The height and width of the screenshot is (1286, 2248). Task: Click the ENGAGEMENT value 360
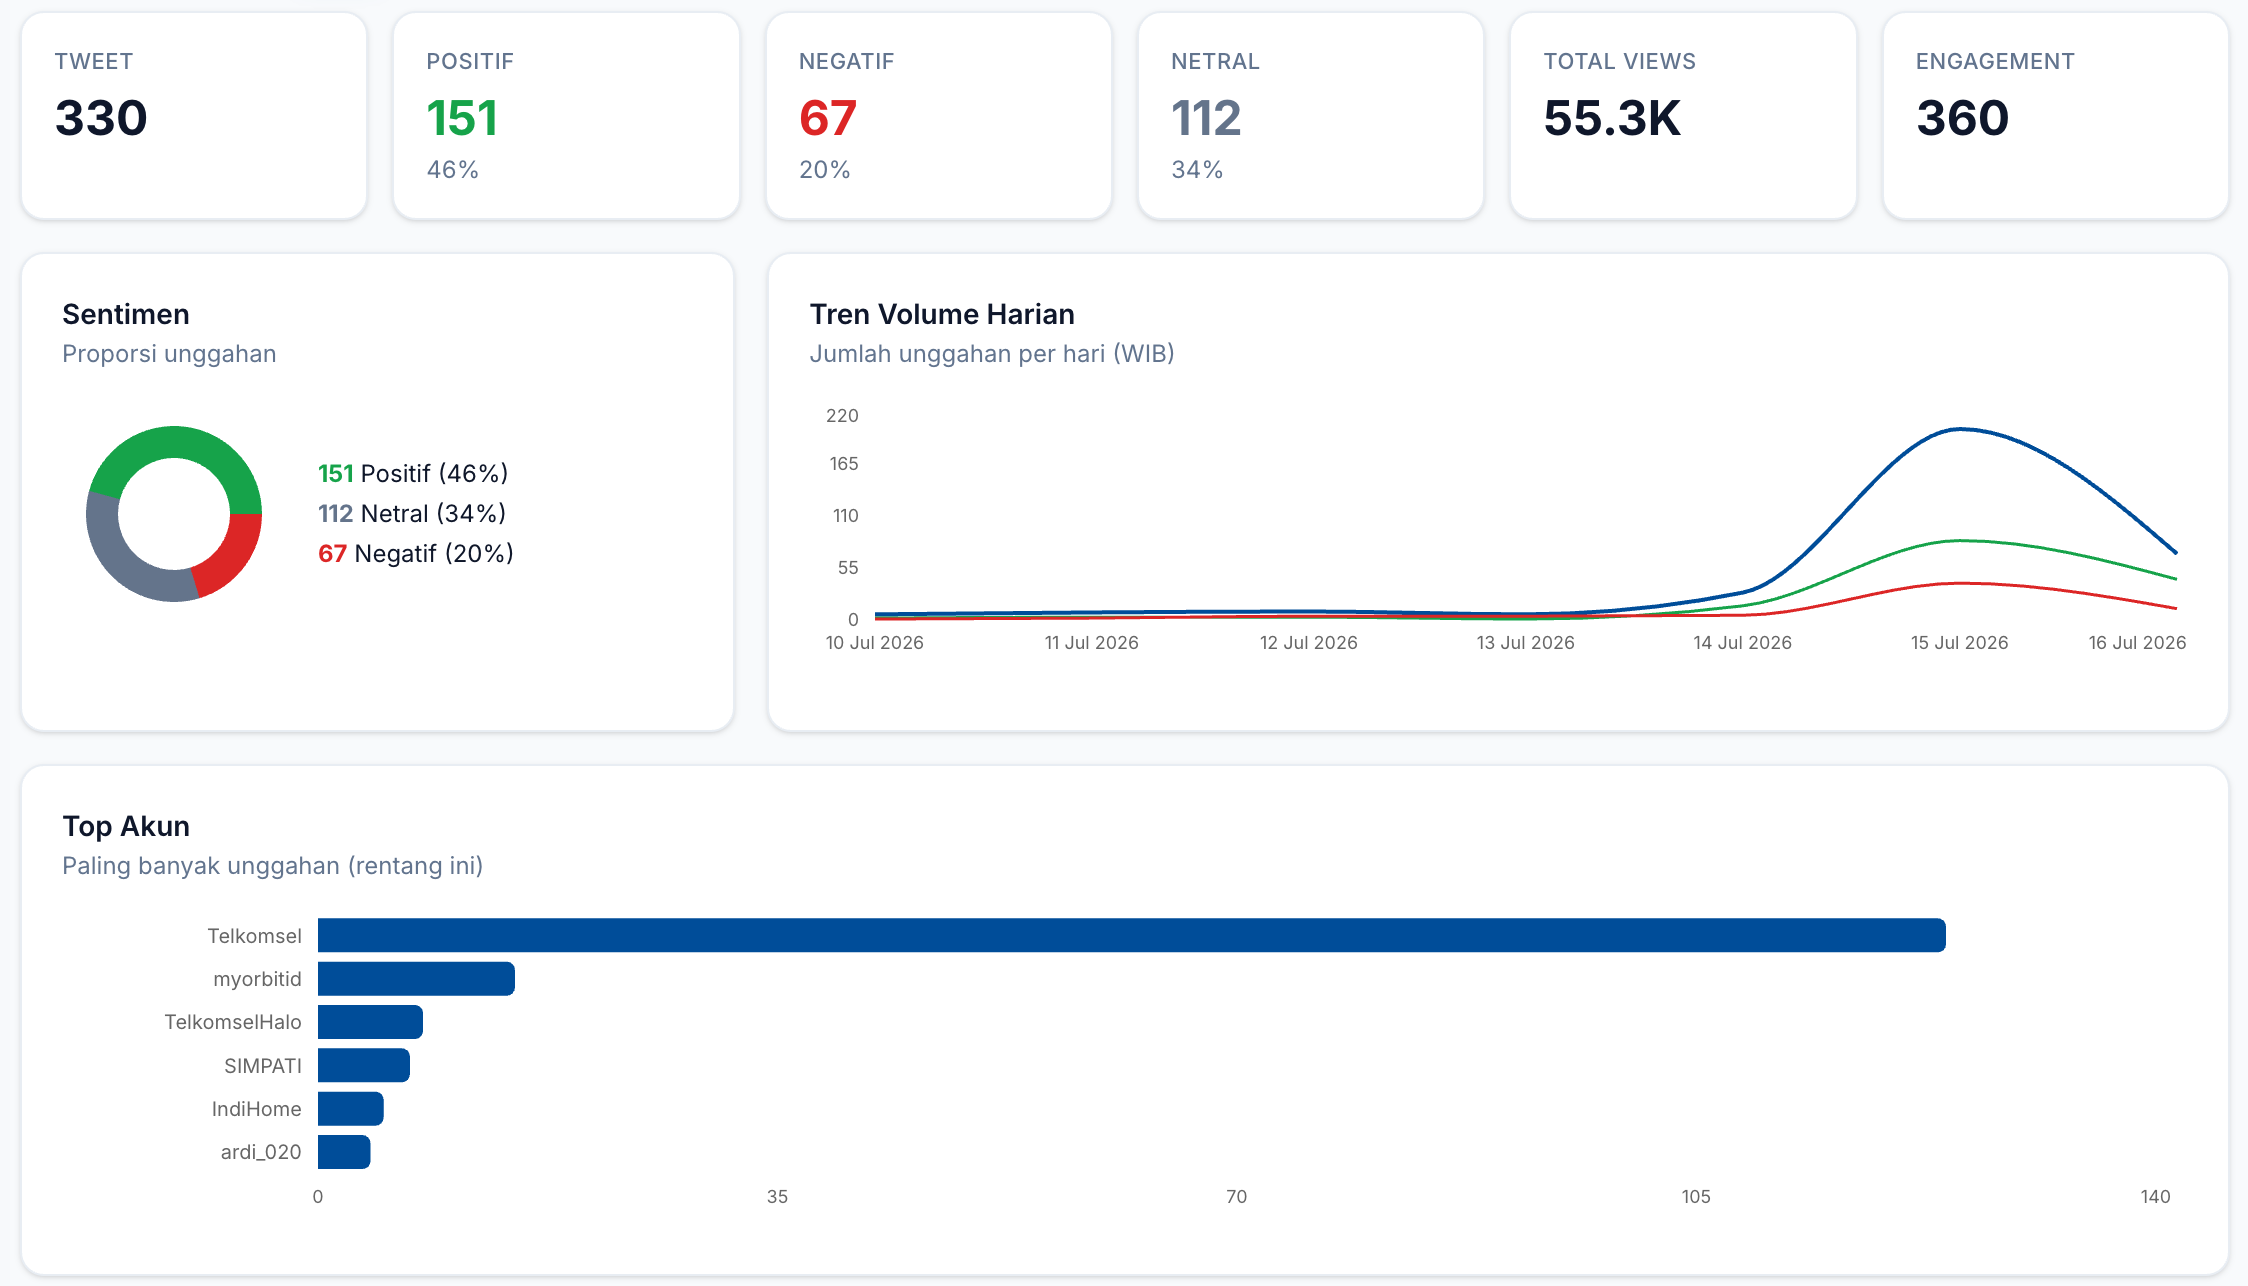(1962, 118)
